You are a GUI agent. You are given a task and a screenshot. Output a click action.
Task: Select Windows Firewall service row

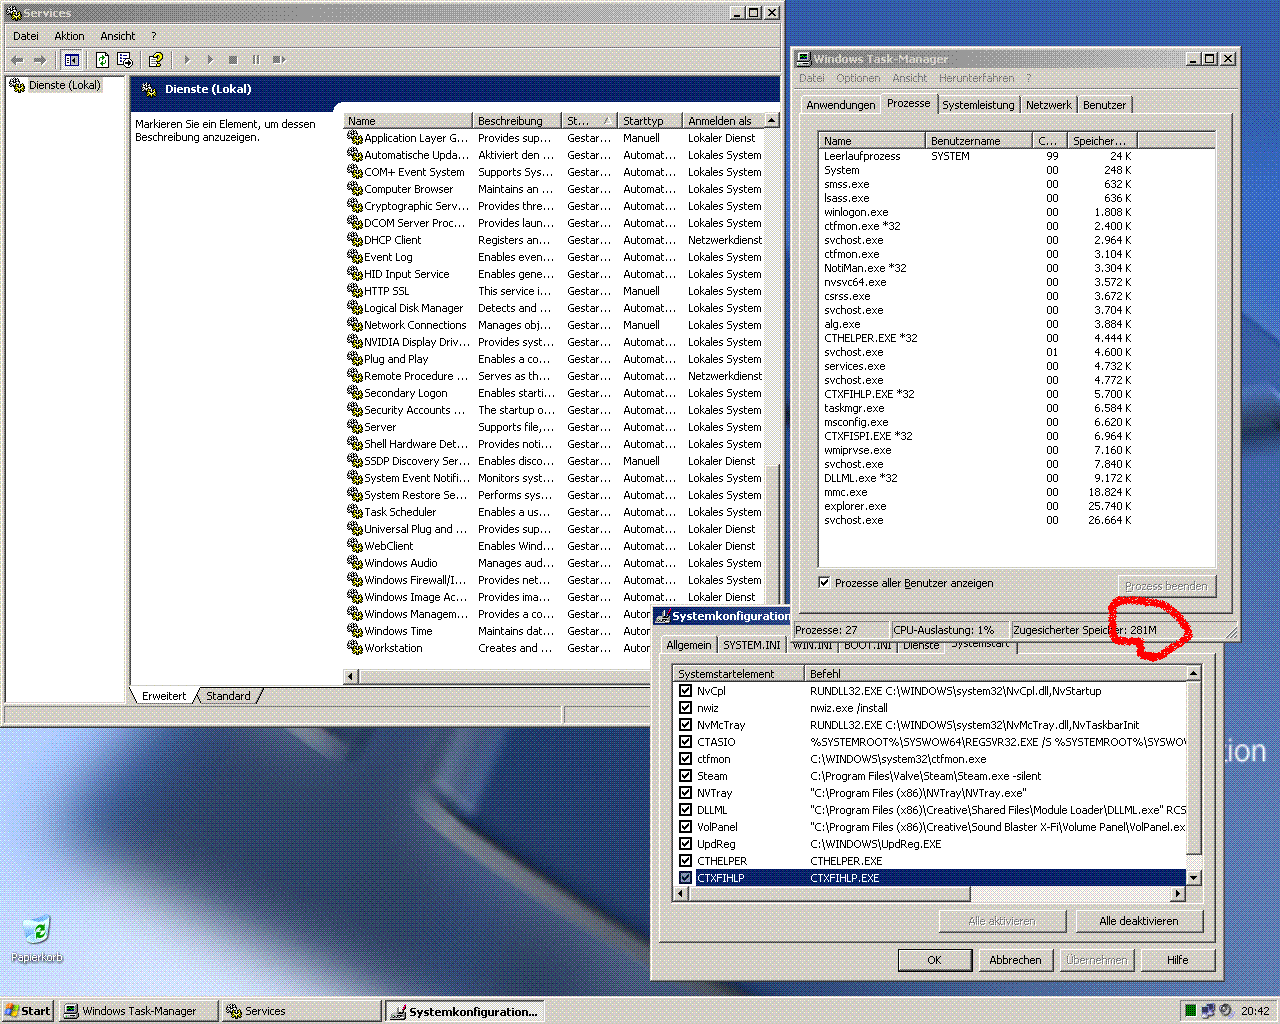pos(555,580)
